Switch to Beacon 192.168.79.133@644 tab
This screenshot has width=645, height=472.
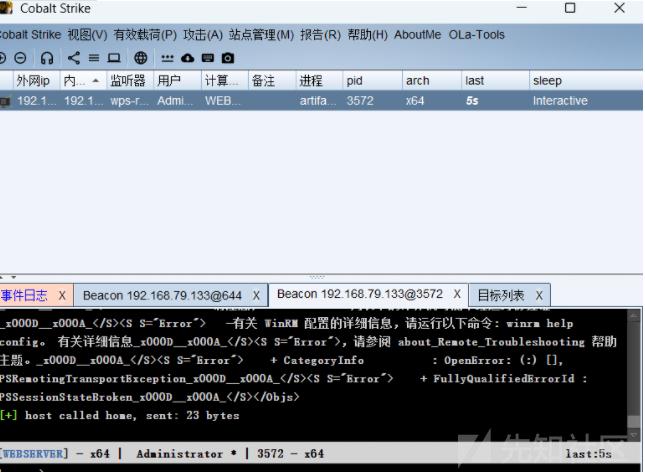pos(162,295)
